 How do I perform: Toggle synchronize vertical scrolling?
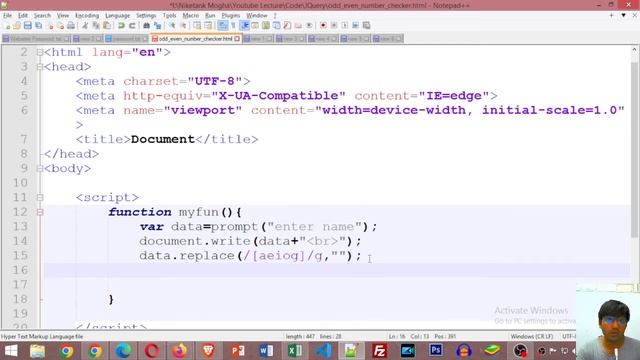197,26
